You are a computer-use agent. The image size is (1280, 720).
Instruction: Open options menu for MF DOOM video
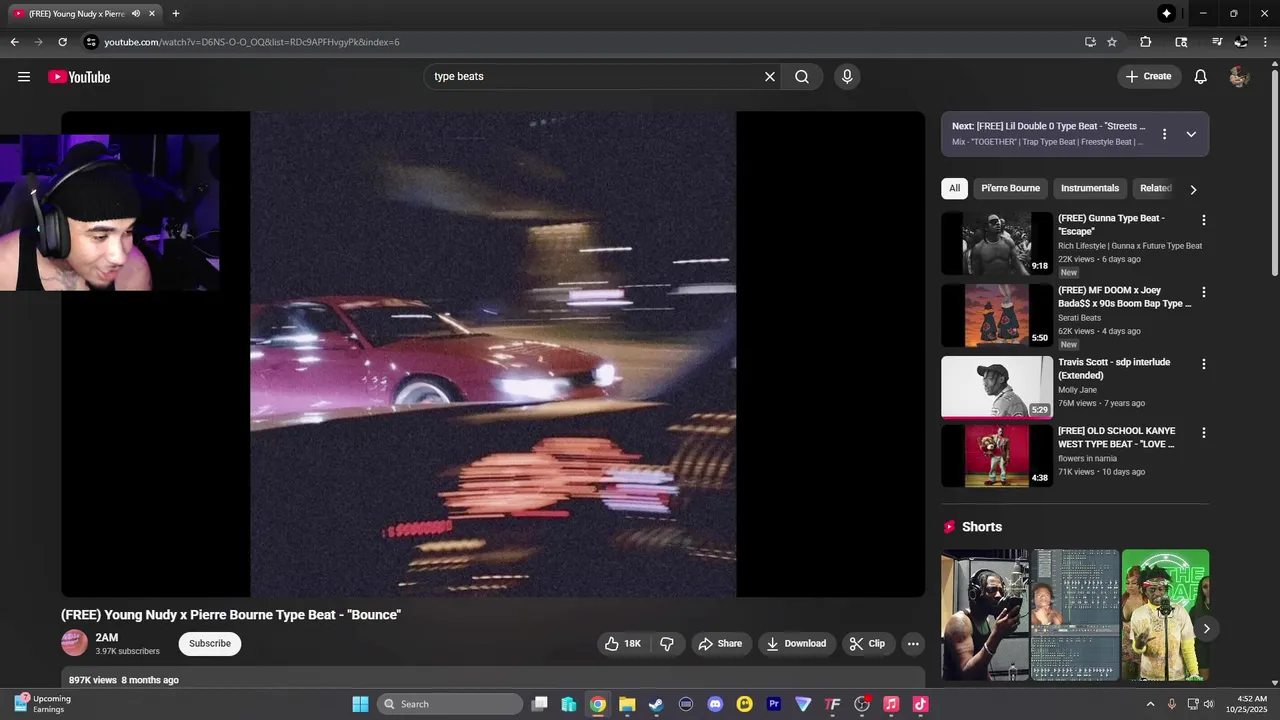pyautogui.click(x=1204, y=292)
